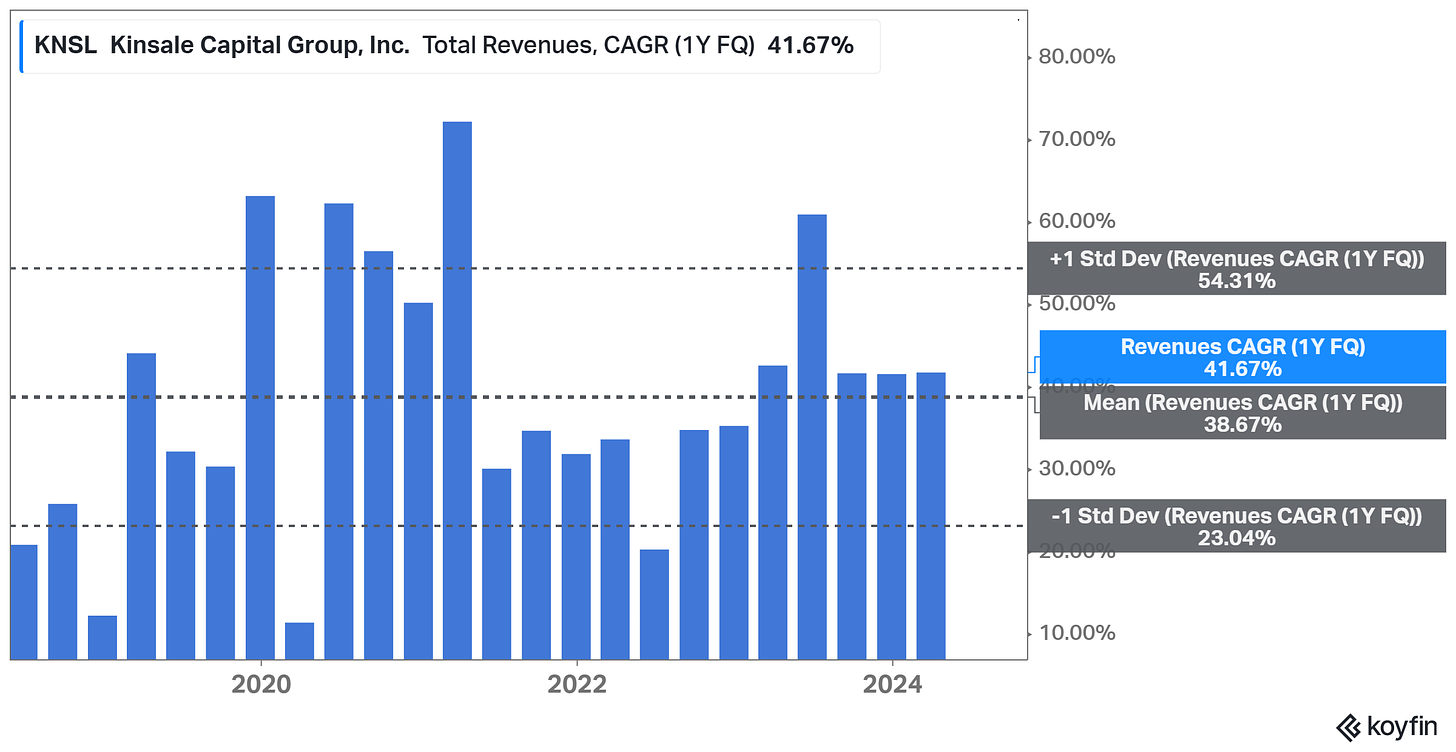Image resolution: width=1456 pixels, height=752 pixels.
Task: Click the 2020 x-axis label
Action: coord(260,686)
